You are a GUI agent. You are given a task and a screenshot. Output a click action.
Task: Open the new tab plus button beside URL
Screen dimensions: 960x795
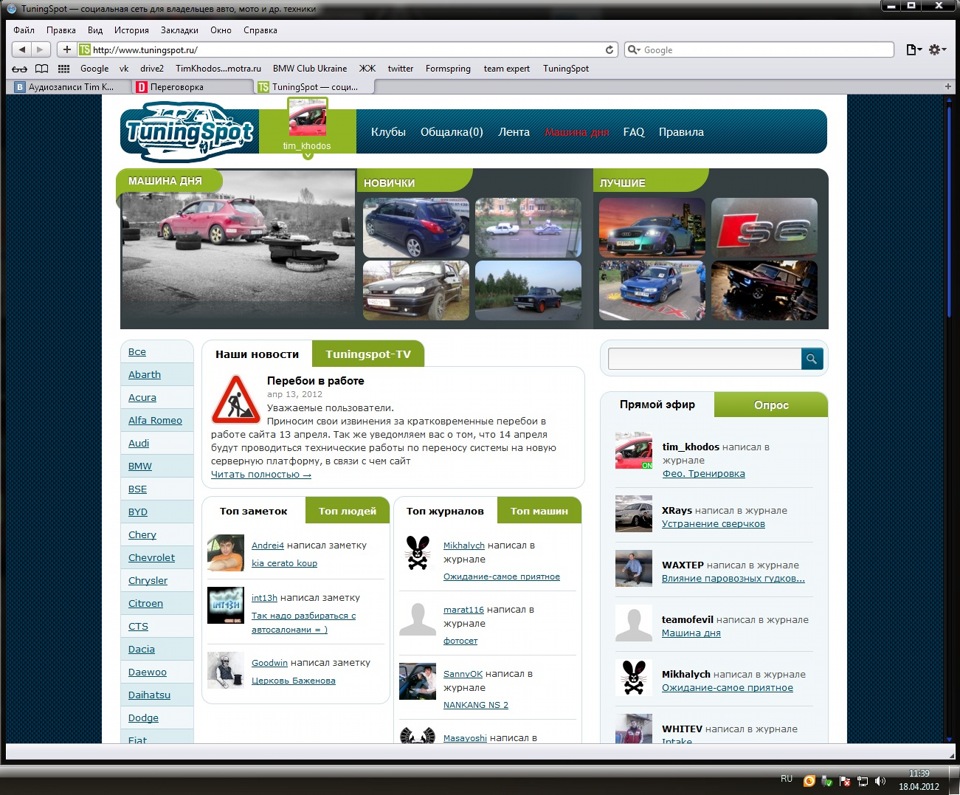(x=67, y=50)
